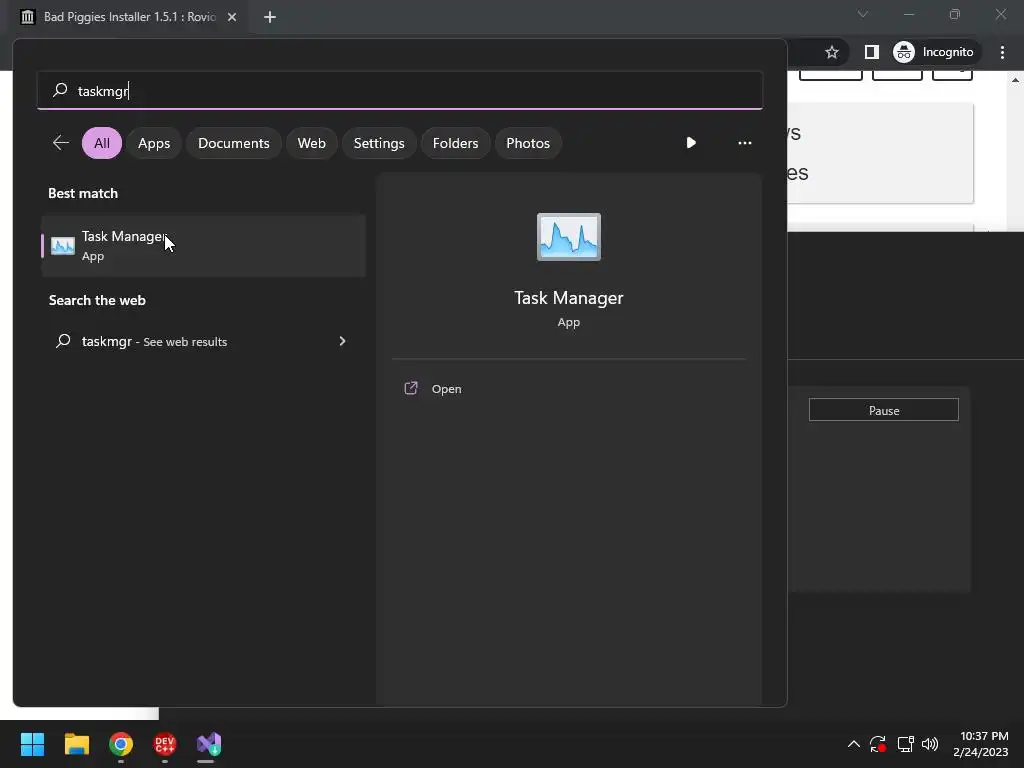Show hidden system tray icons
The width and height of the screenshot is (1024, 768).
pos(854,744)
